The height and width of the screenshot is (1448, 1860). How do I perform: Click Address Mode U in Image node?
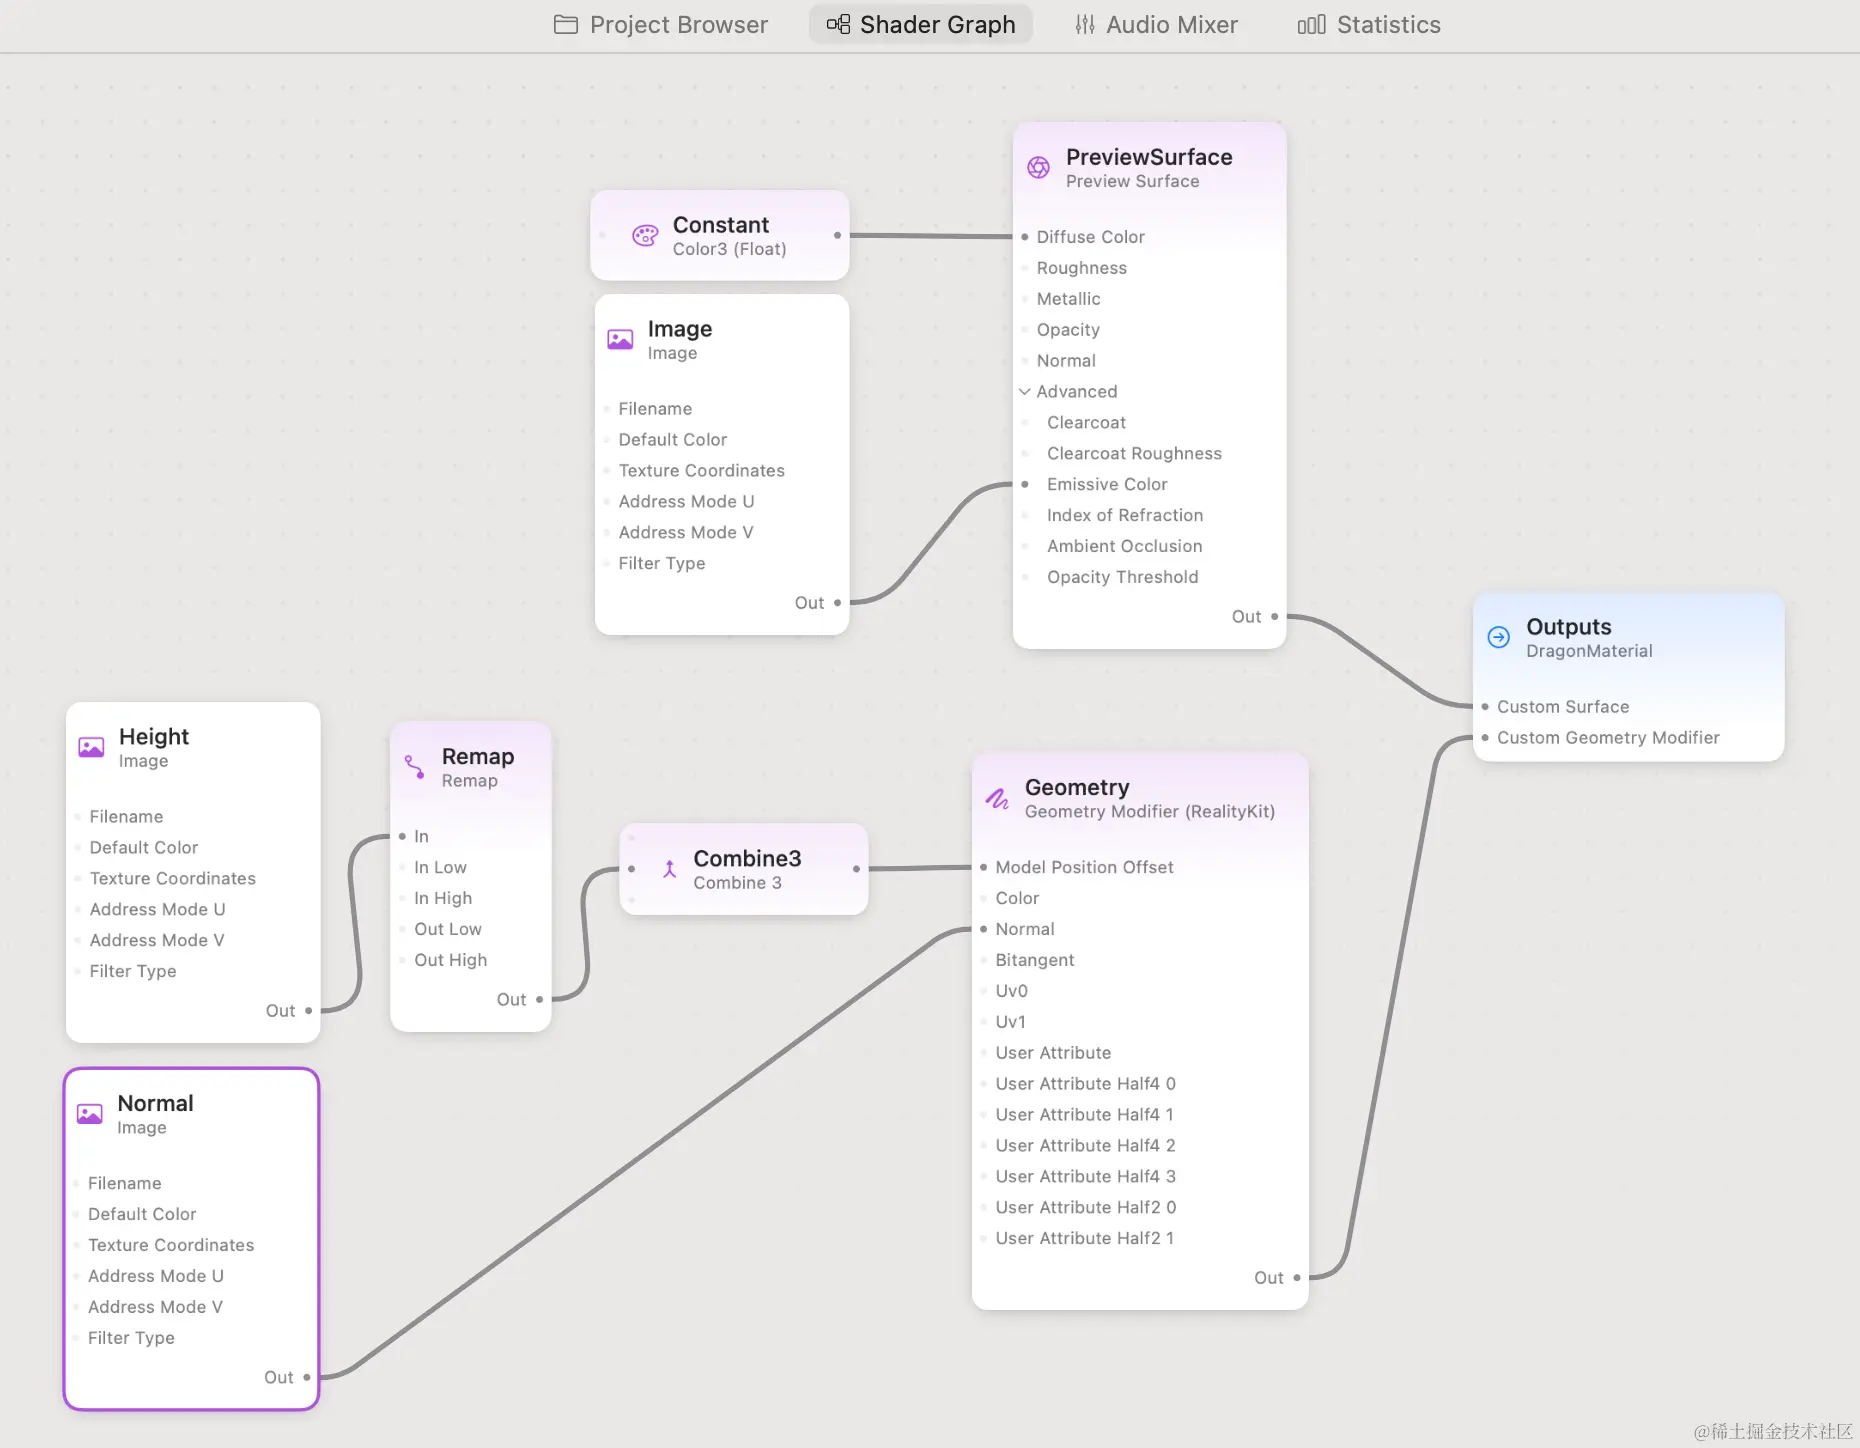tap(686, 502)
